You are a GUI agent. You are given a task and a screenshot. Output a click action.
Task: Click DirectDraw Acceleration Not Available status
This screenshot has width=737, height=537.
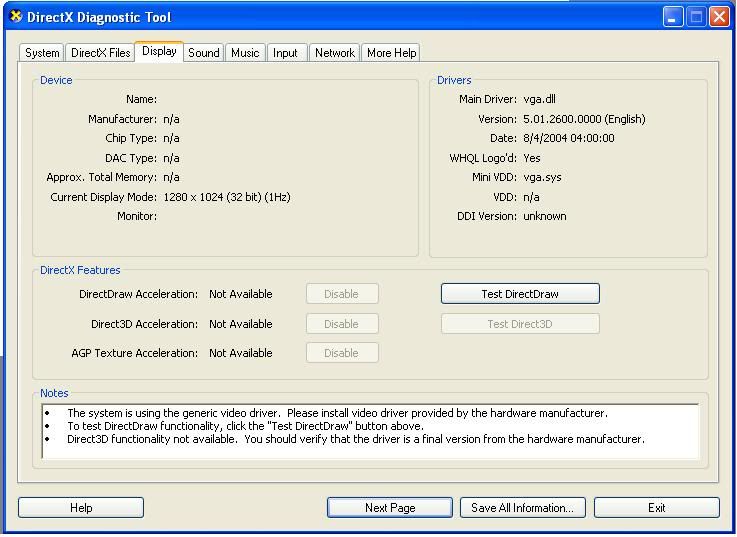click(241, 294)
